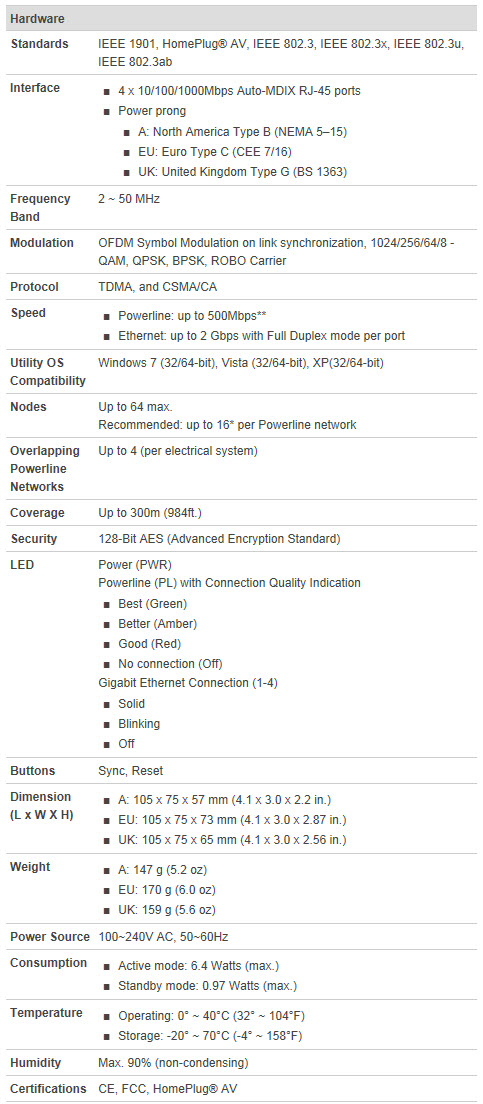Click the Power prong bullet marker

pos(106,111)
